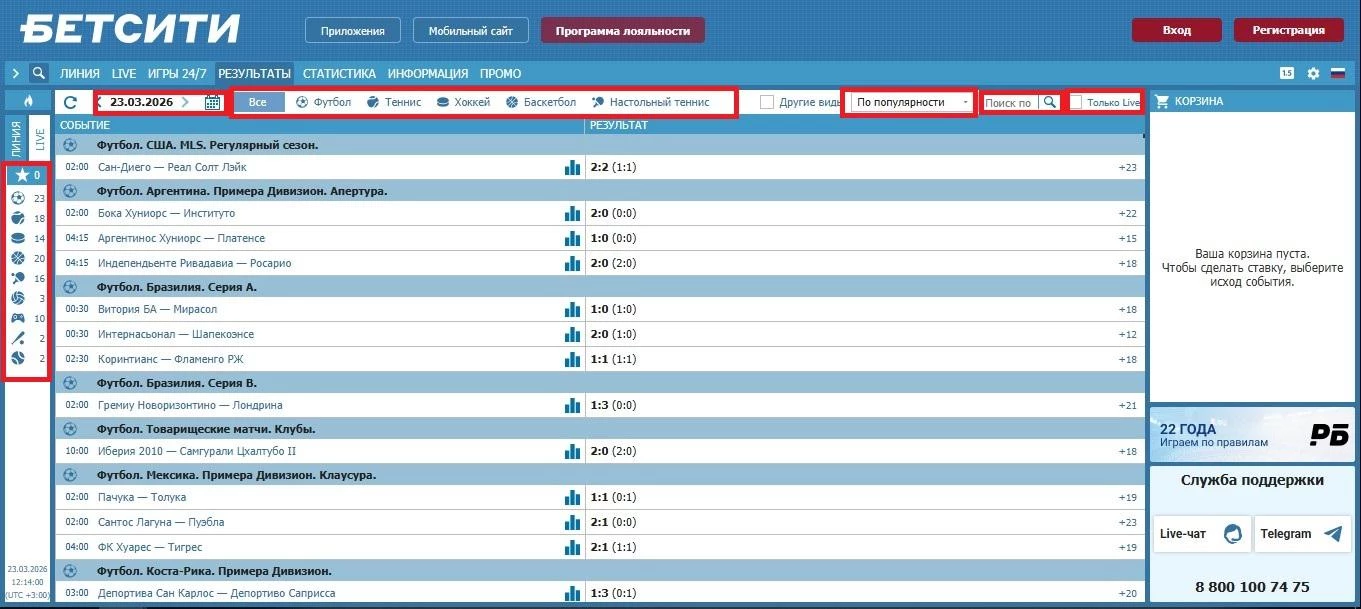Expand the panel with the top-left chevron
The image size is (1361, 609).
[16, 73]
